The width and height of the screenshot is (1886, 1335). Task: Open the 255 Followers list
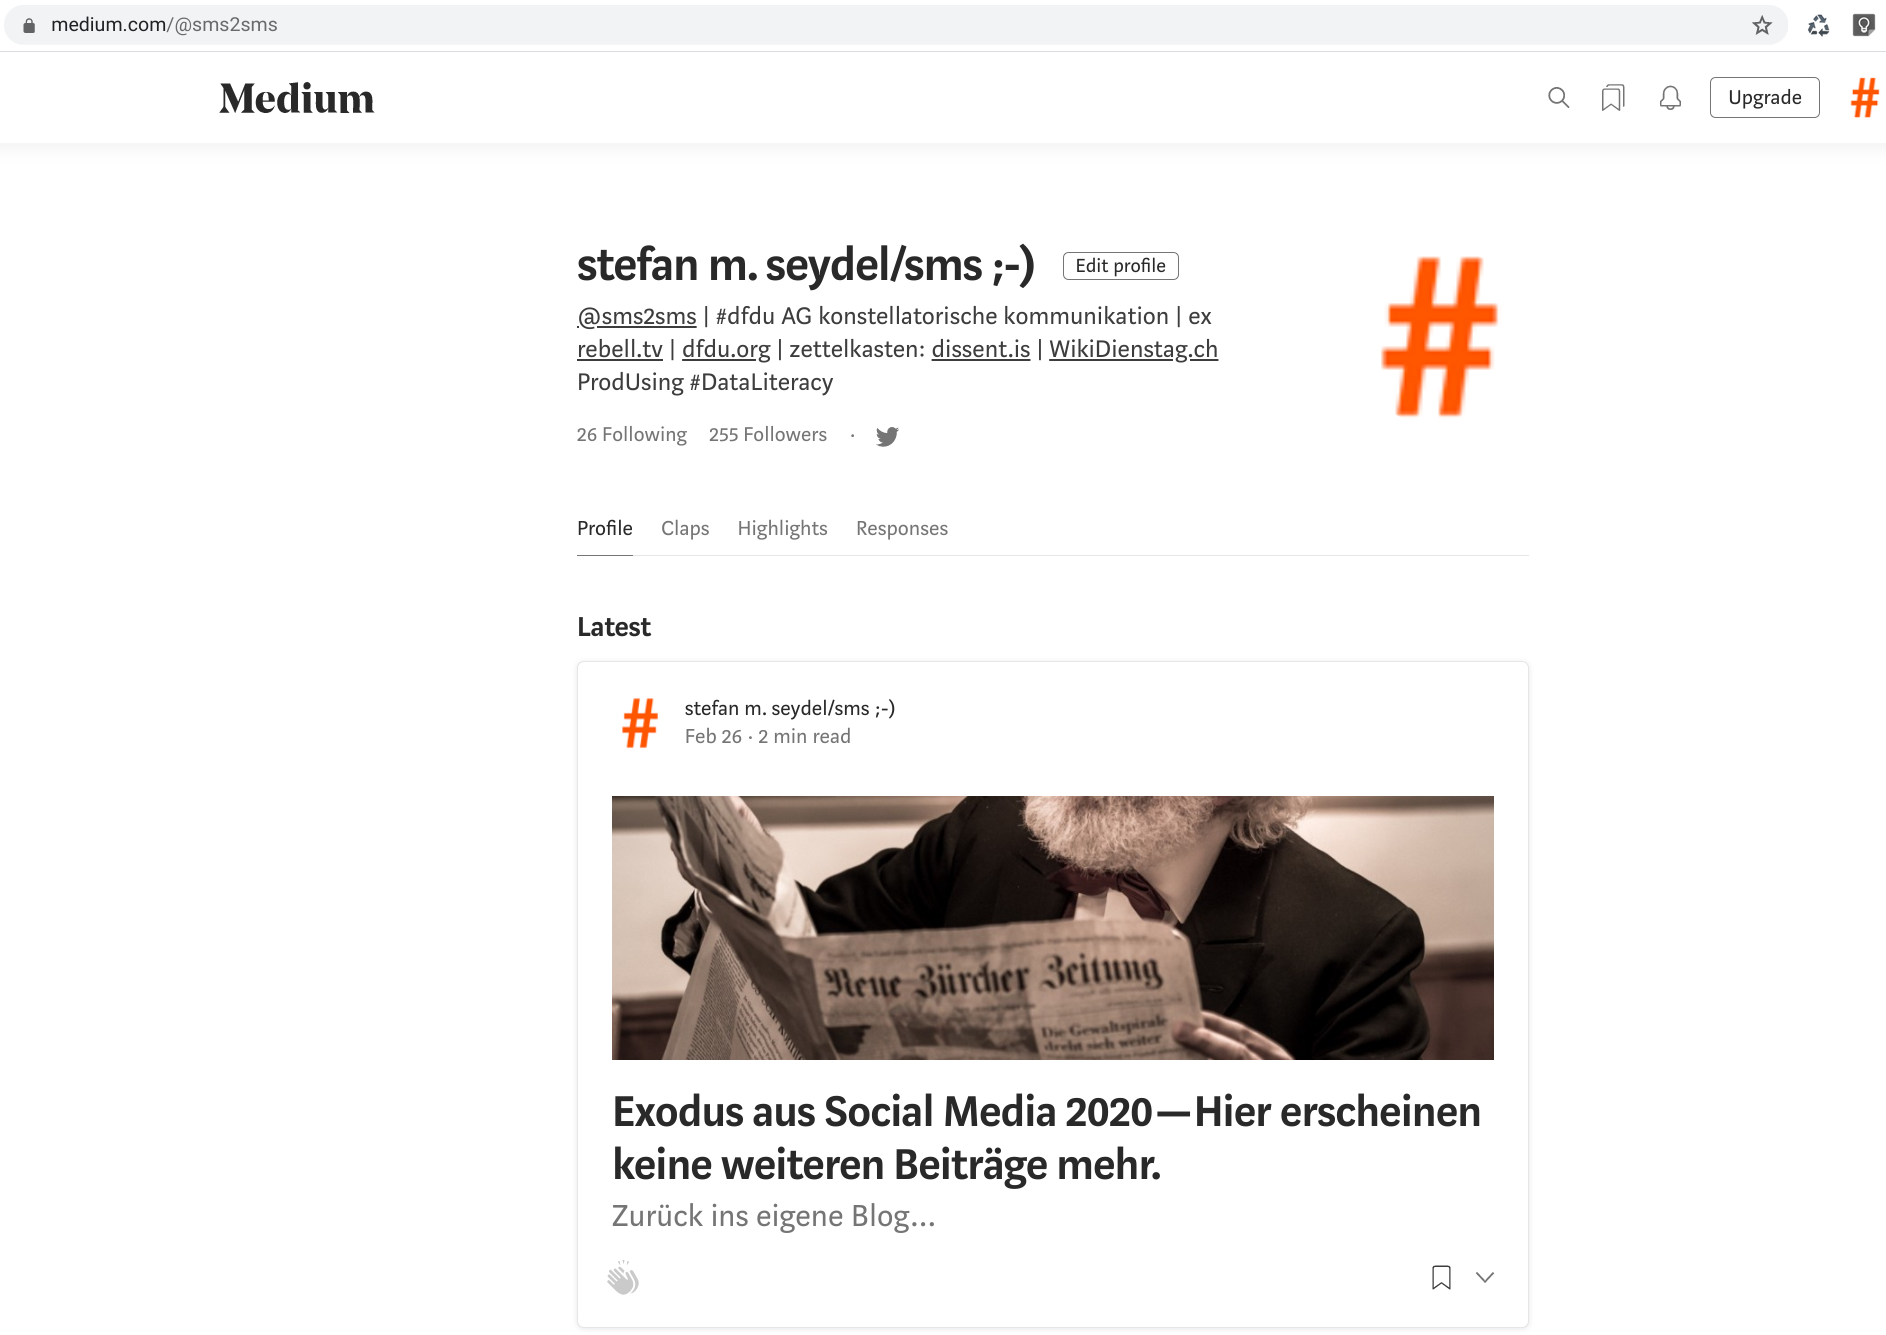click(767, 435)
